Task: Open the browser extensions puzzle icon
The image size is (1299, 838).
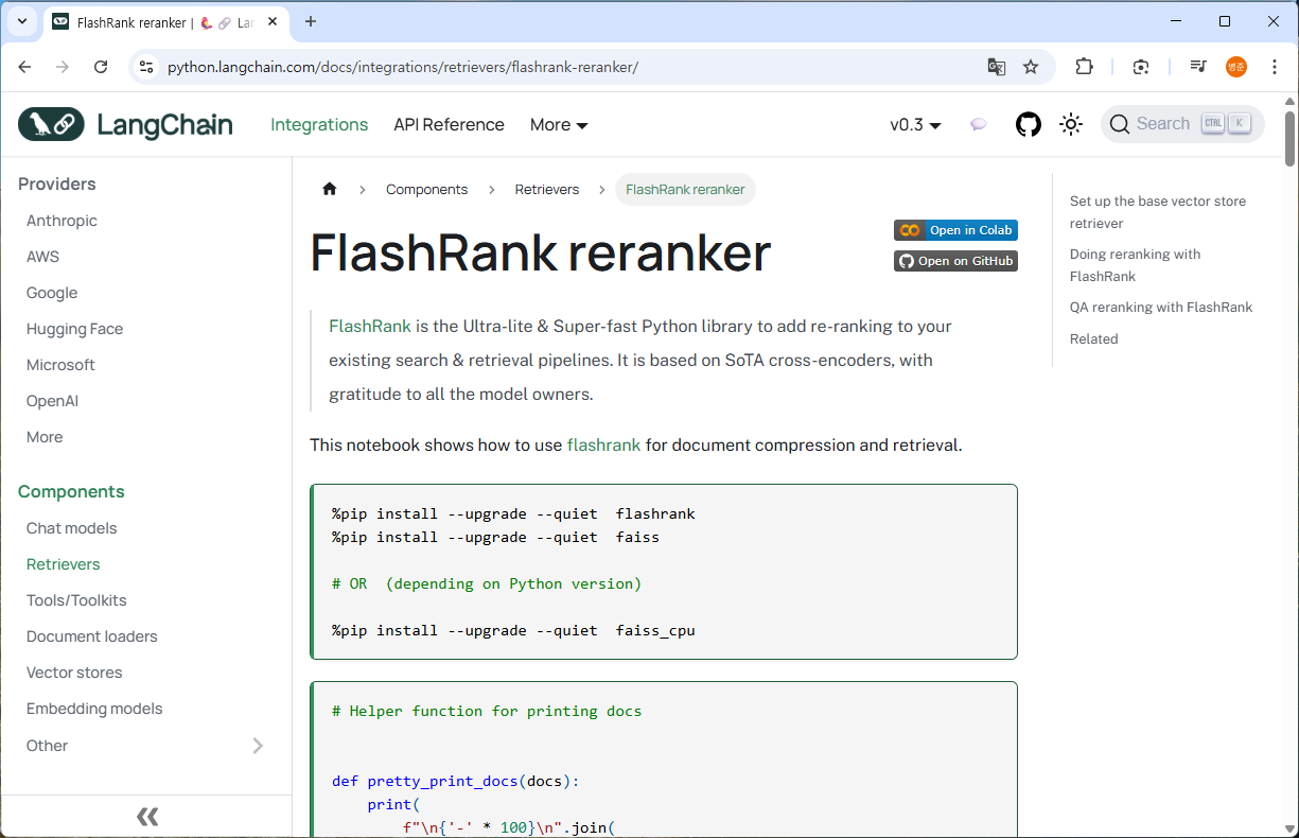Action: pyautogui.click(x=1084, y=67)
